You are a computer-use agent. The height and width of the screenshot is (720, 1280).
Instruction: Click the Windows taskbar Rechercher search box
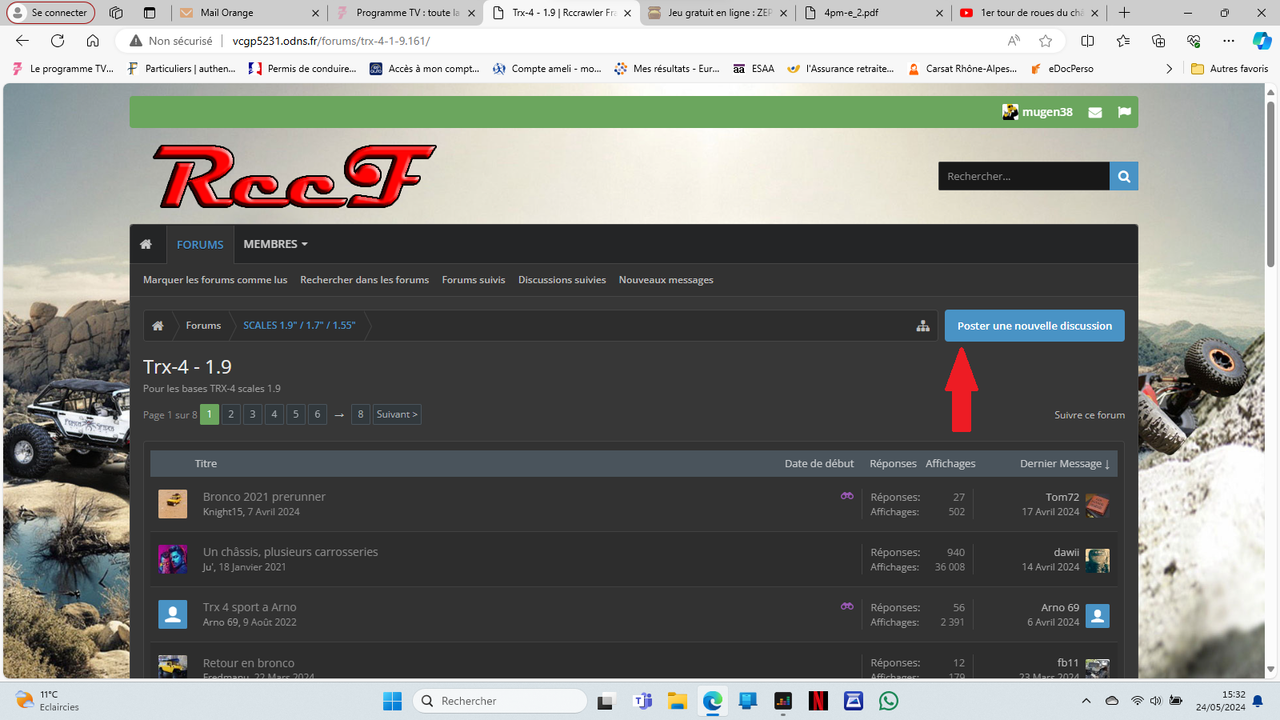coord(500,701)
